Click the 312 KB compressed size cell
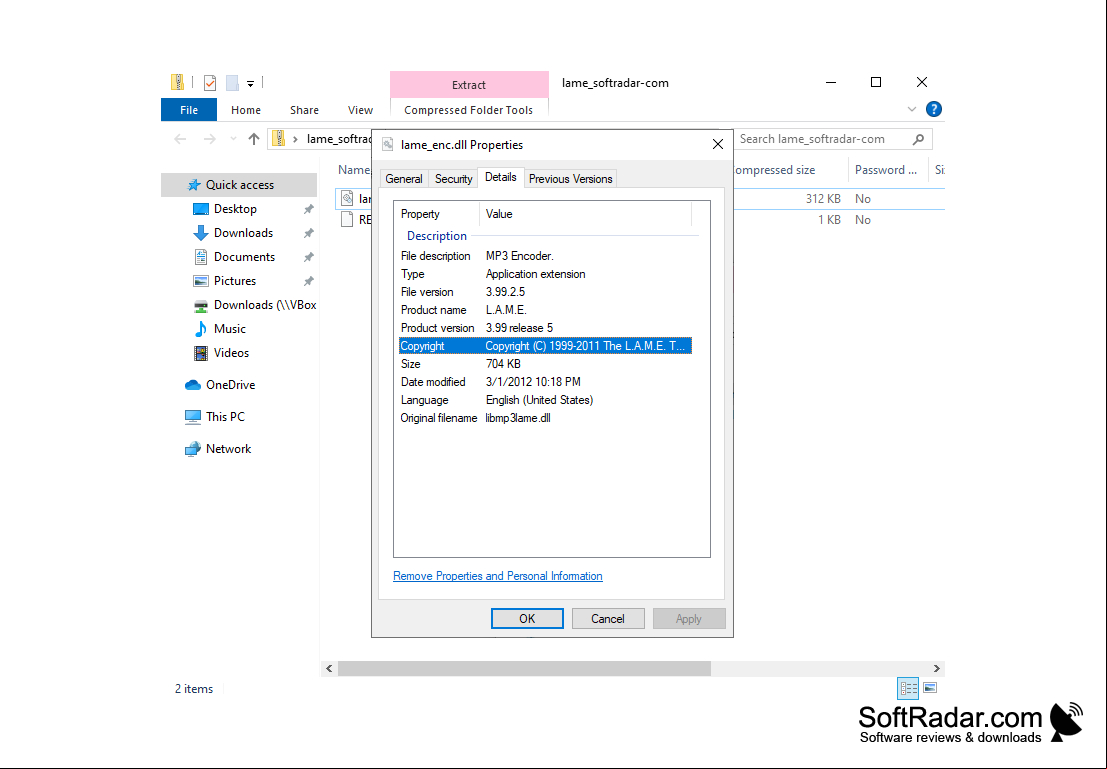Screen dimensions: 1107x769 tap(822, 199)
